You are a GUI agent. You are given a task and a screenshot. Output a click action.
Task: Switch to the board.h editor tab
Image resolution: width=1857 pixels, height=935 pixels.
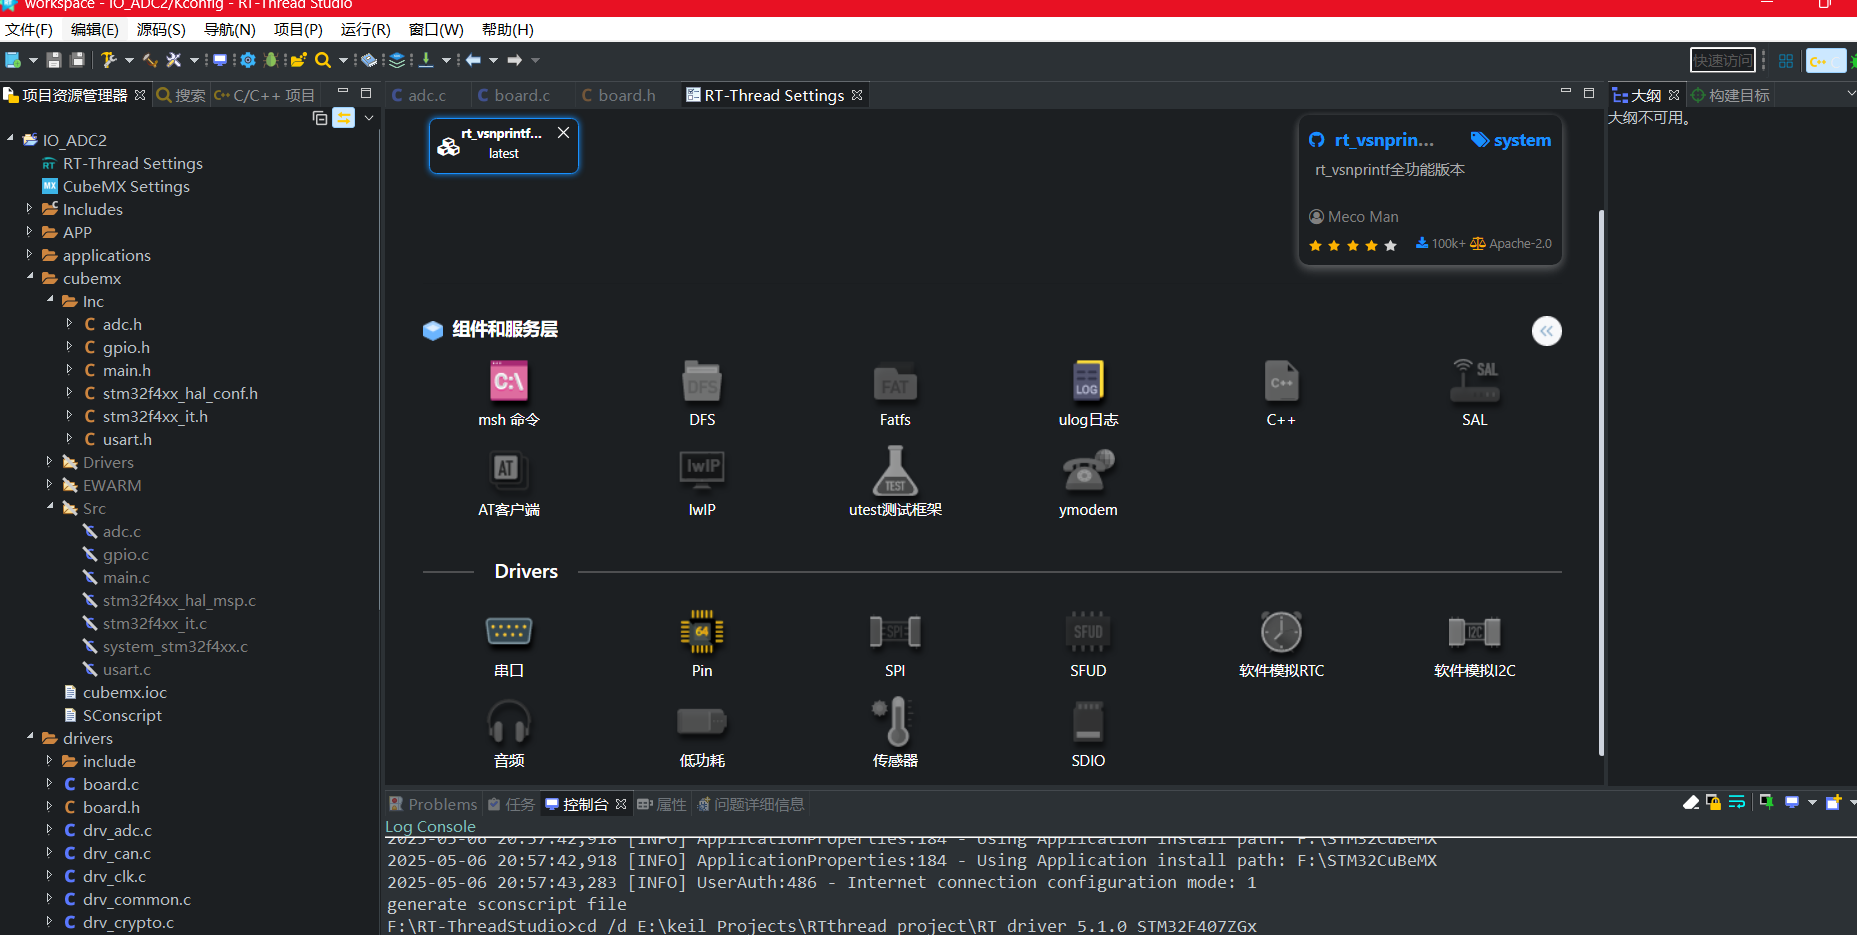[x=627, y=95]
